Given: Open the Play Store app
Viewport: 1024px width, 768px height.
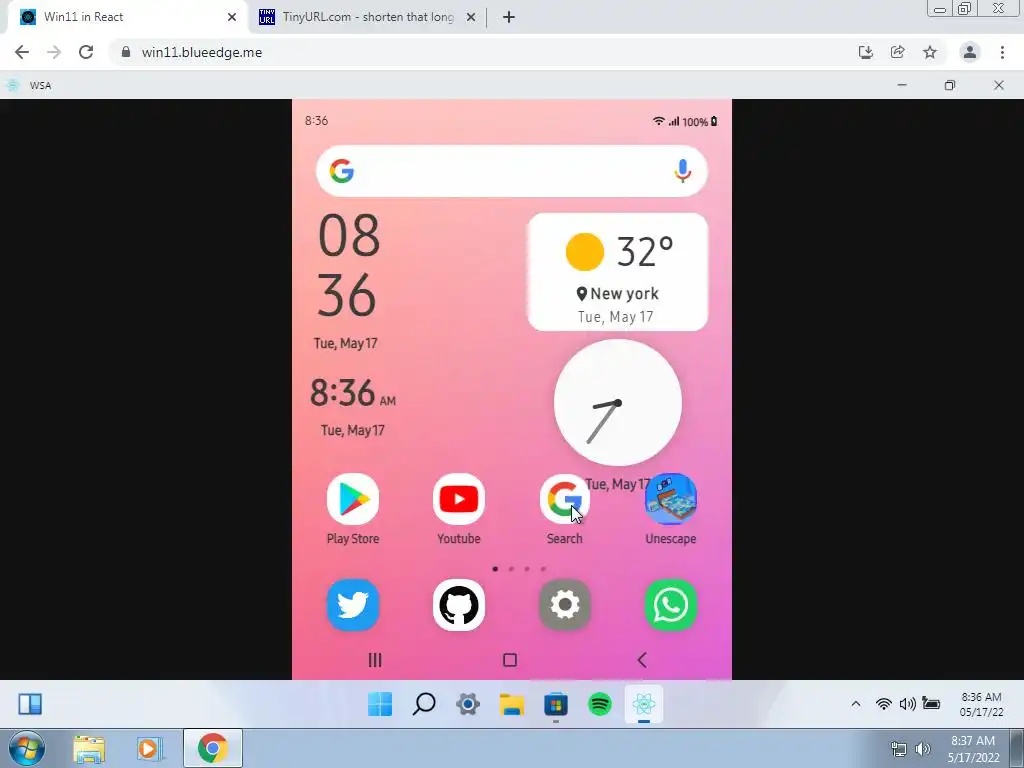Looking at the screenshot, I should 353,500.
